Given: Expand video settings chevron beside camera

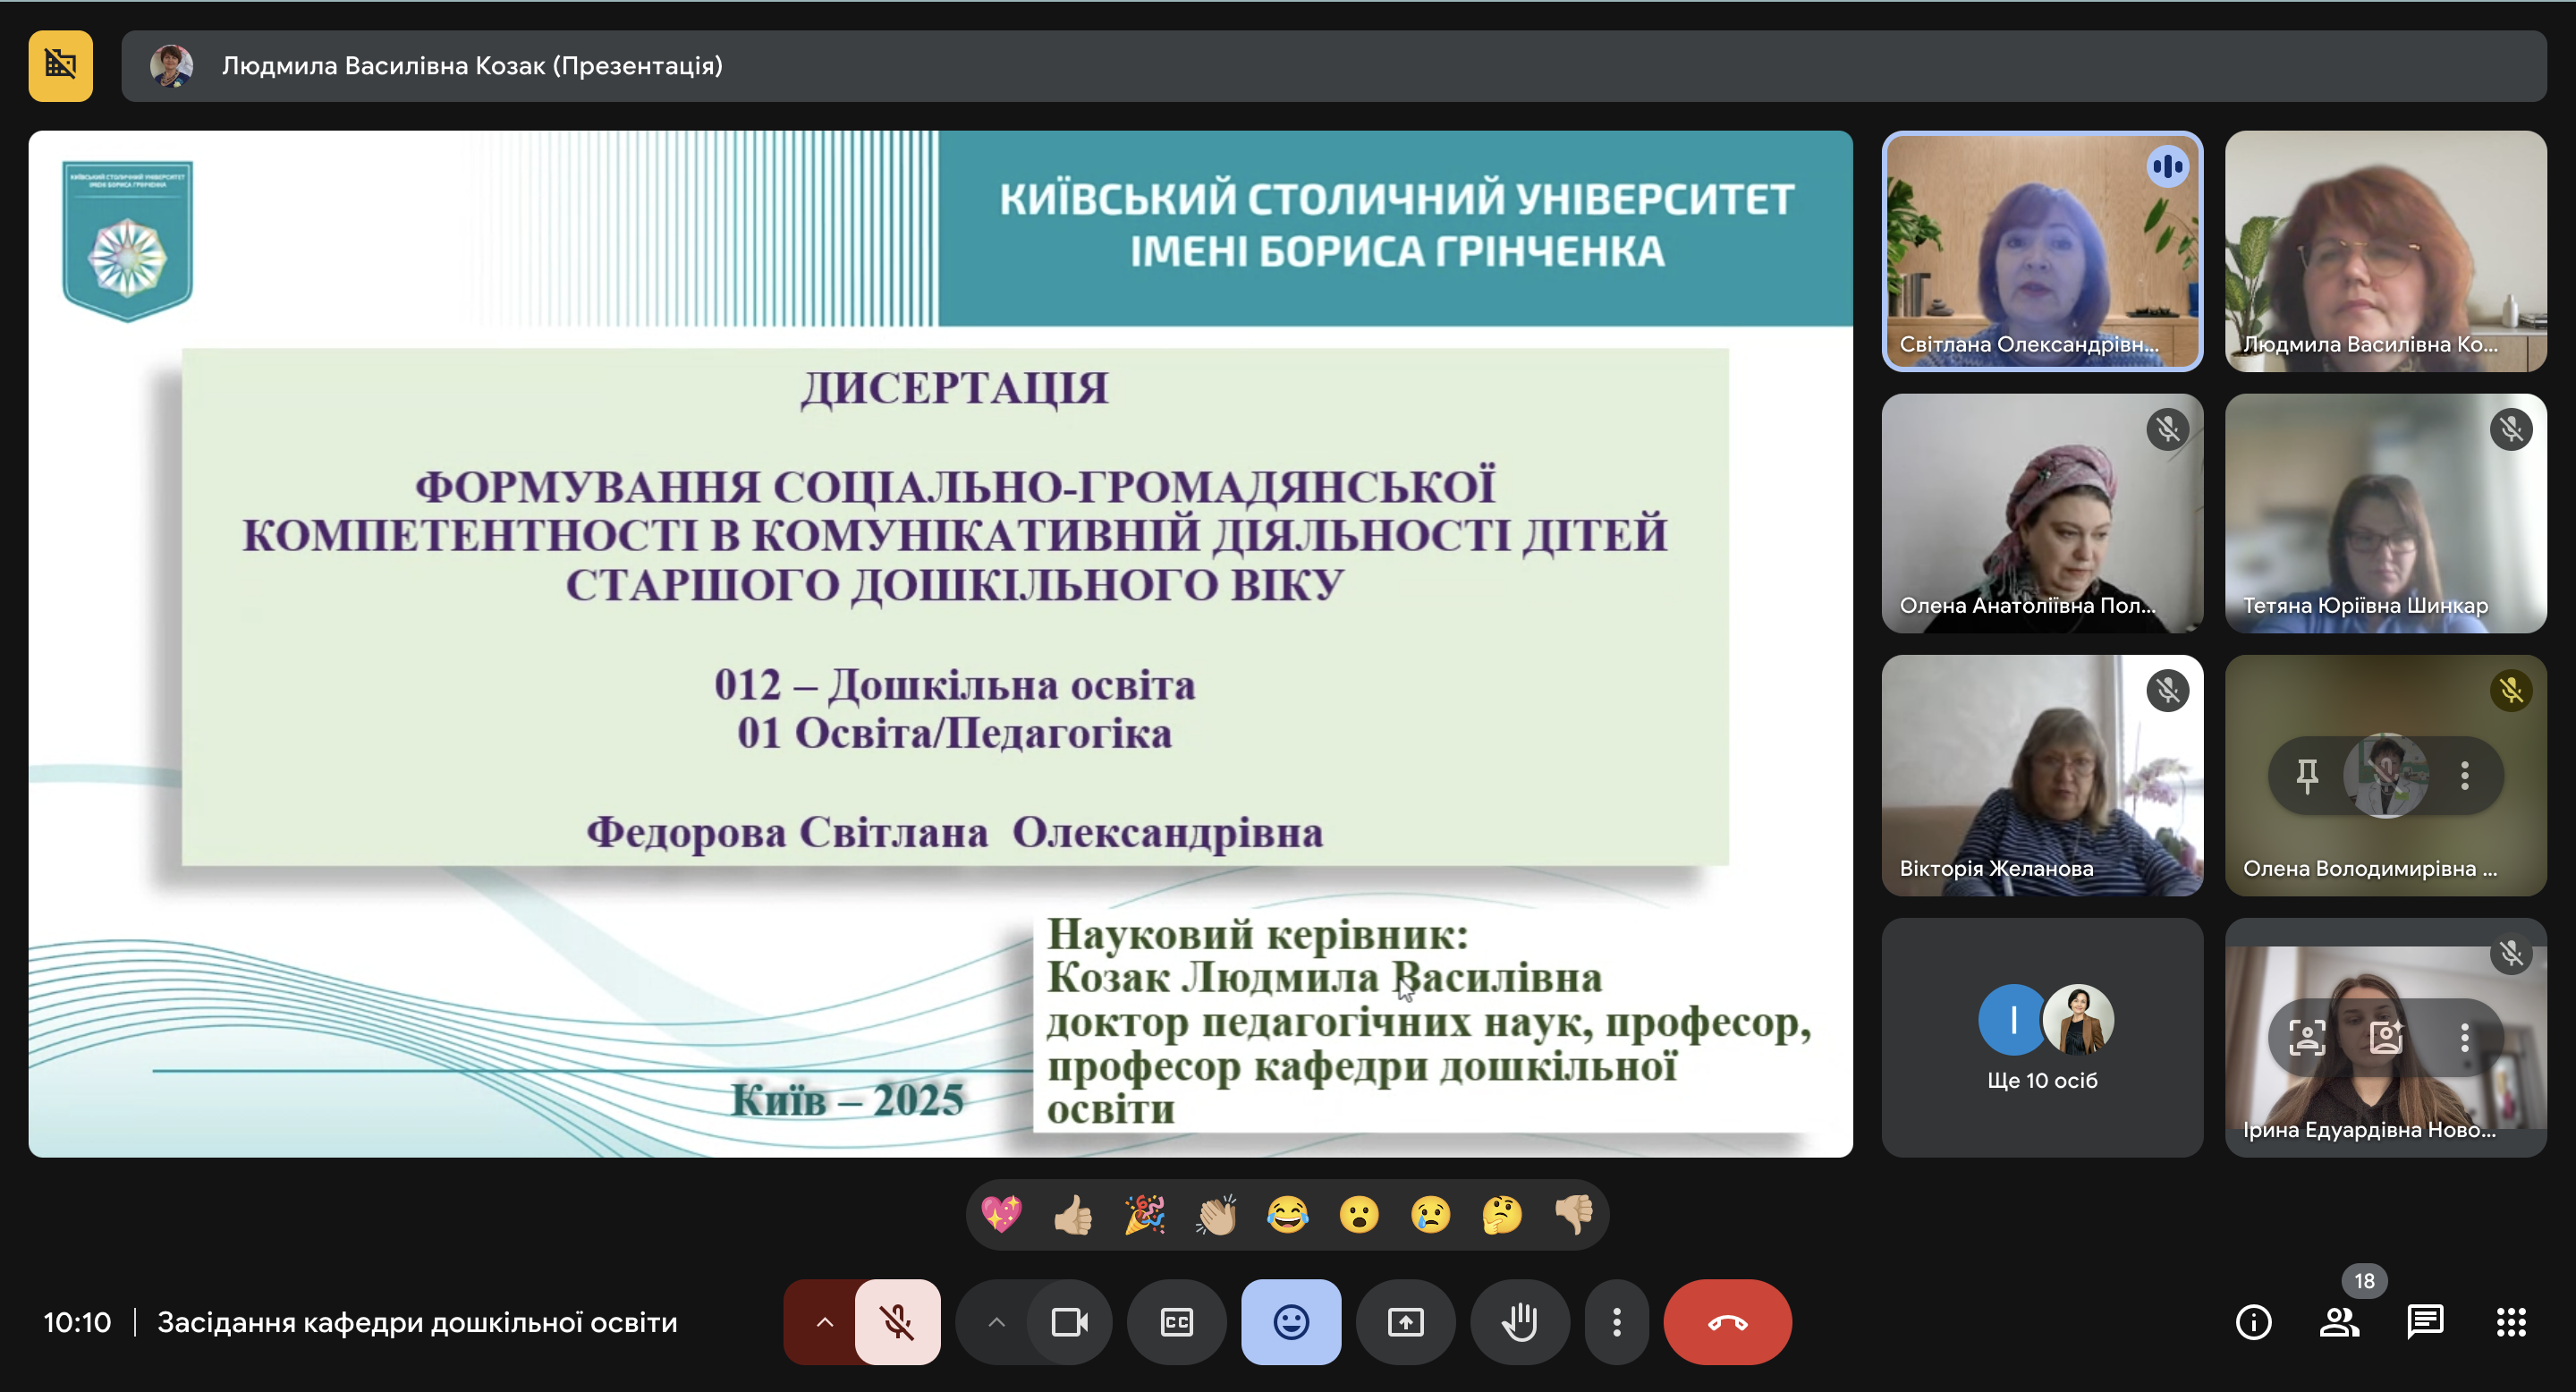Looking at the screenshot, I should point(996,1322).
